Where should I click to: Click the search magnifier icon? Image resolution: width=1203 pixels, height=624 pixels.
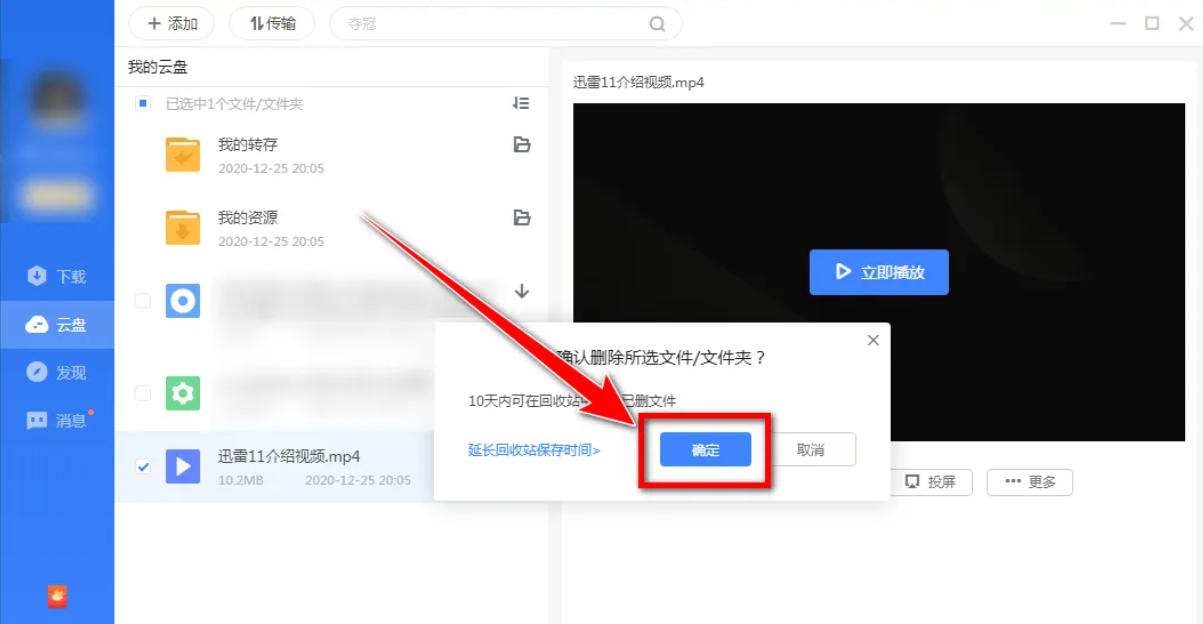656,23
